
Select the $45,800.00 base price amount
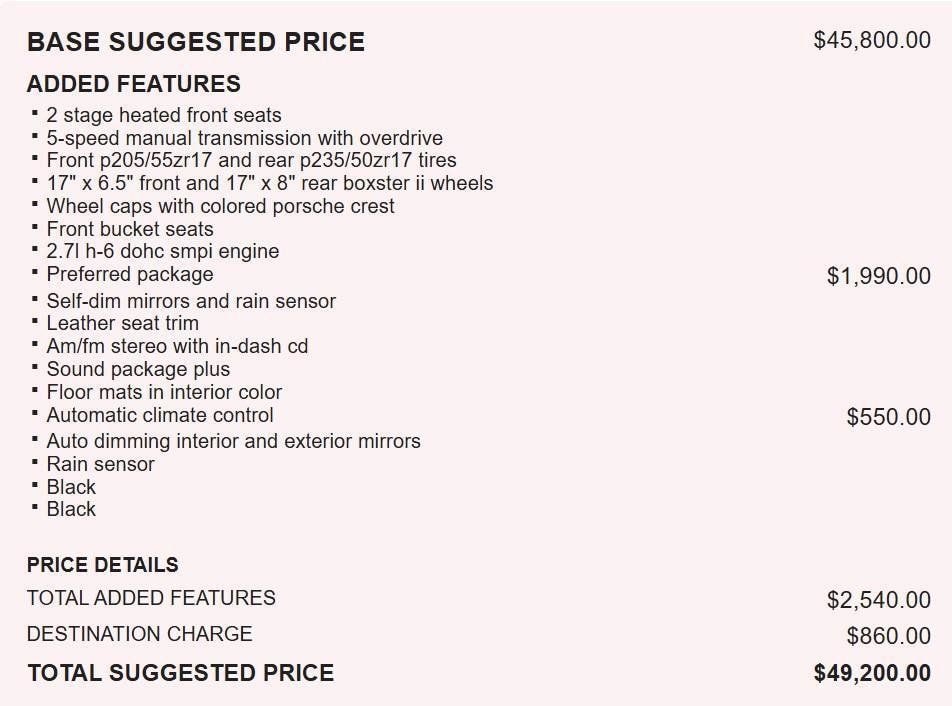coord(872,41)
